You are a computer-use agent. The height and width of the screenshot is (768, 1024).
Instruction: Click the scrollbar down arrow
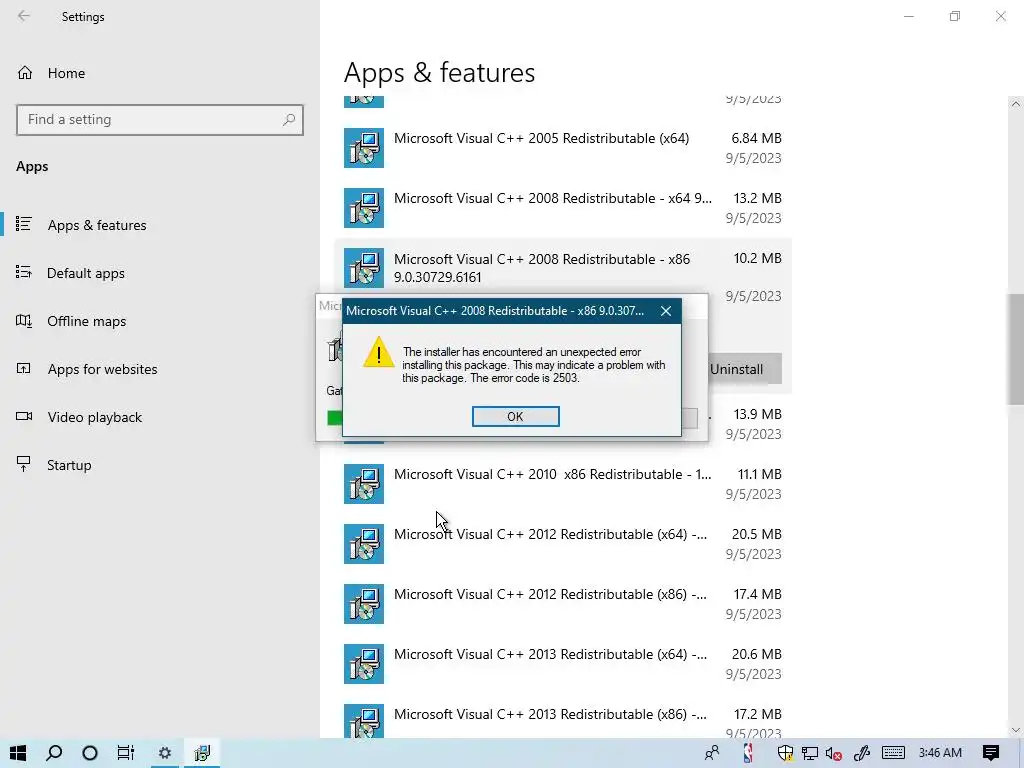point(1015,730)
